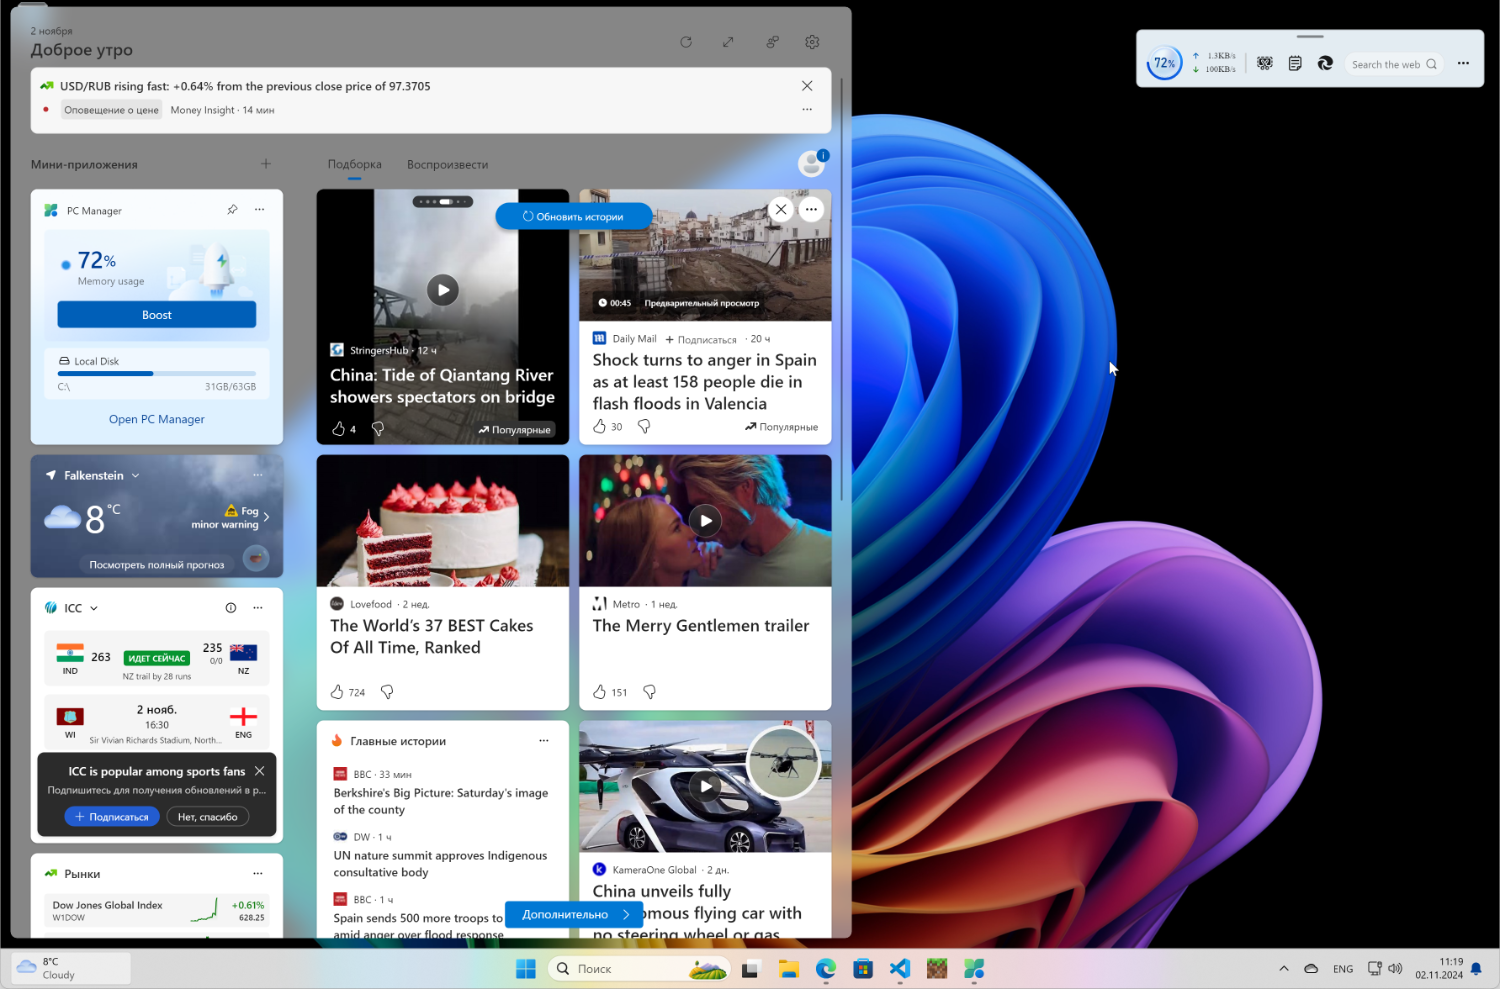Like the 37 BEST Cakes article

click(x=338, y=692)
